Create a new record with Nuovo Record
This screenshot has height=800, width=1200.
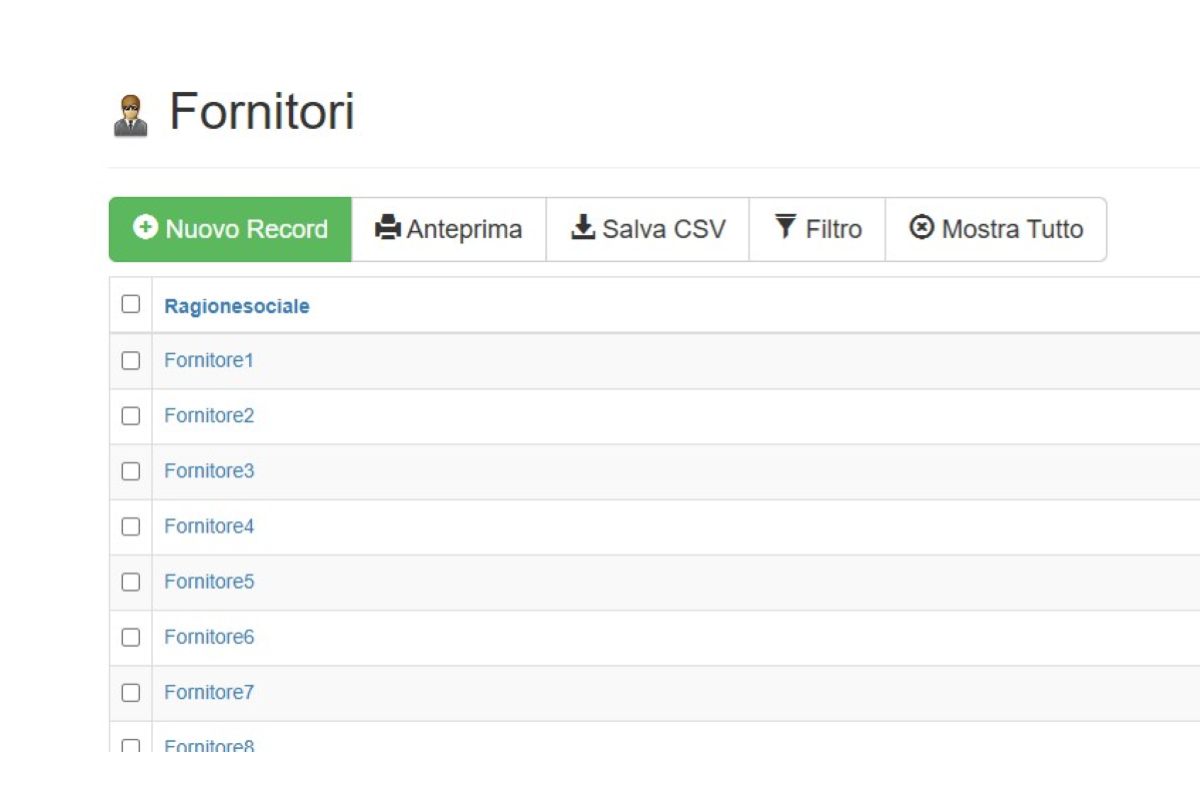230,229
